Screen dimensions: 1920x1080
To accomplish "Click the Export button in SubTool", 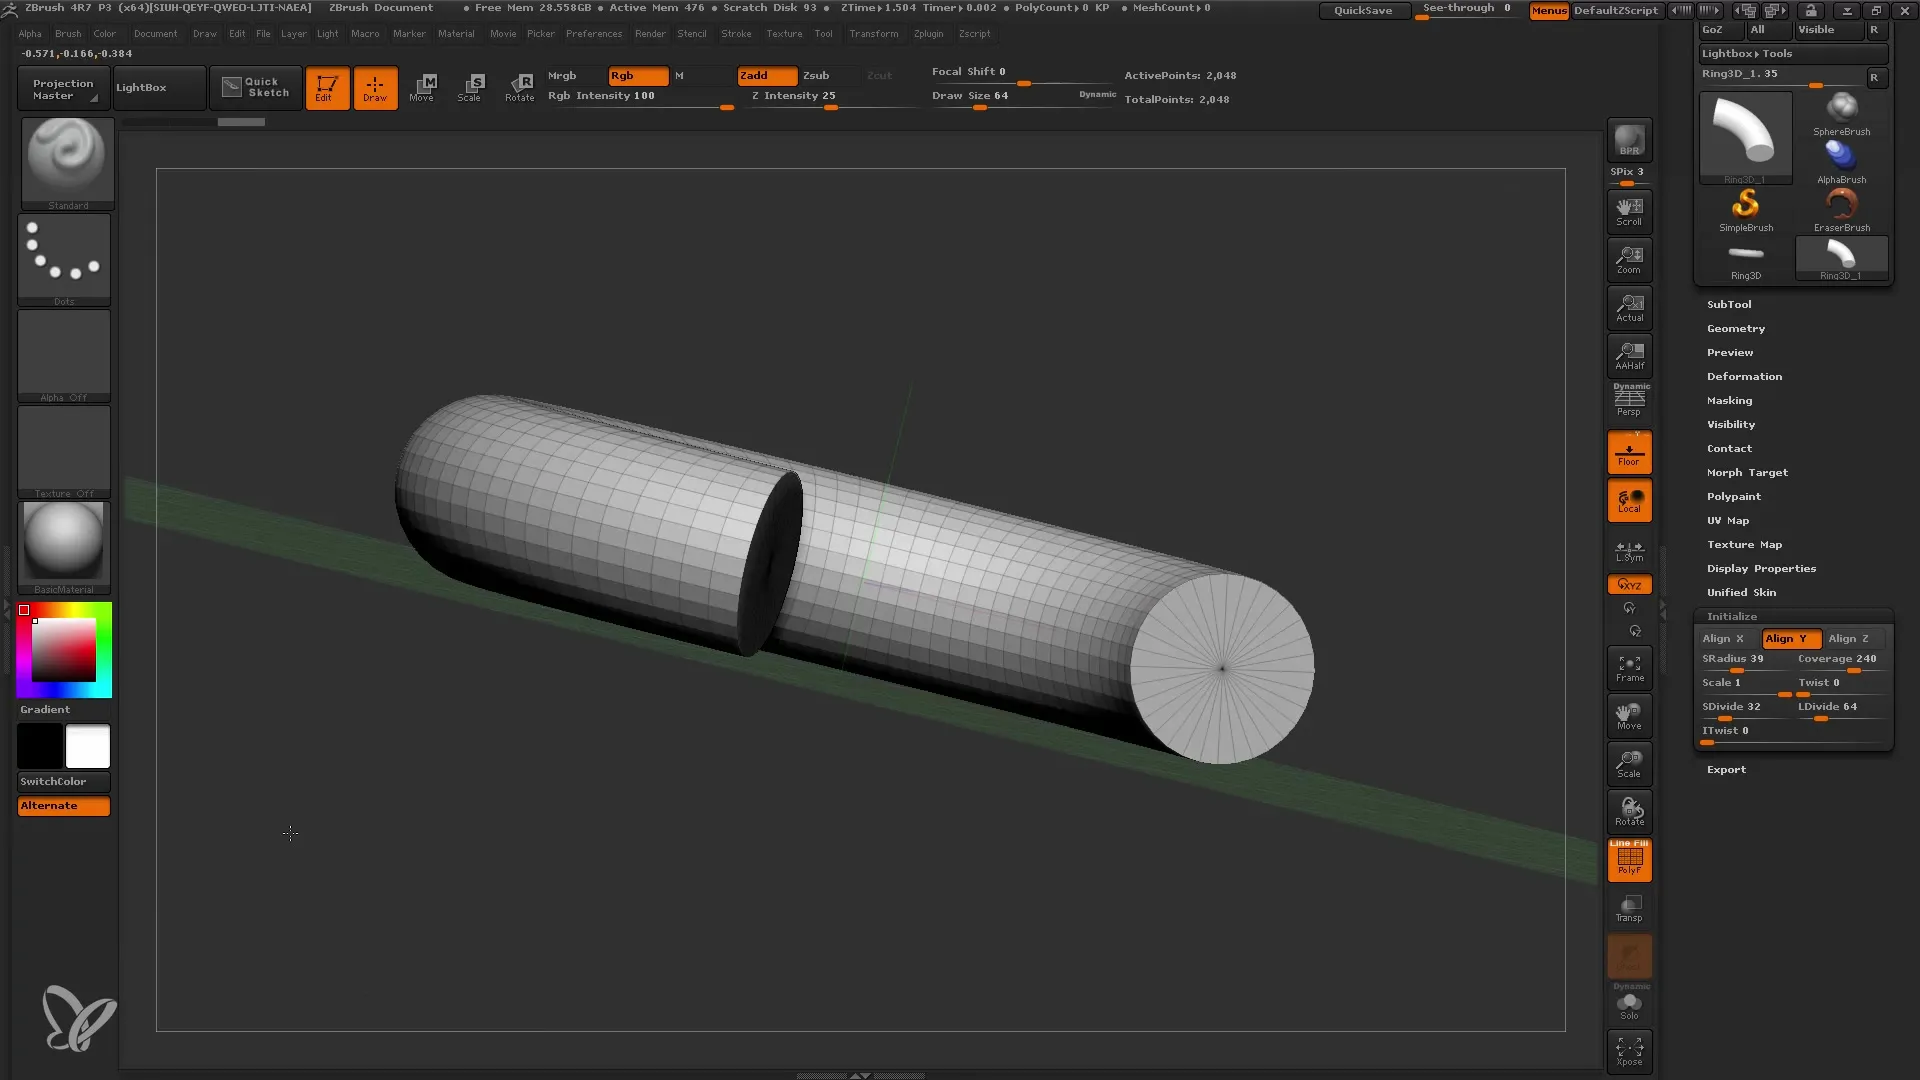I will (x=1726, y=767).
